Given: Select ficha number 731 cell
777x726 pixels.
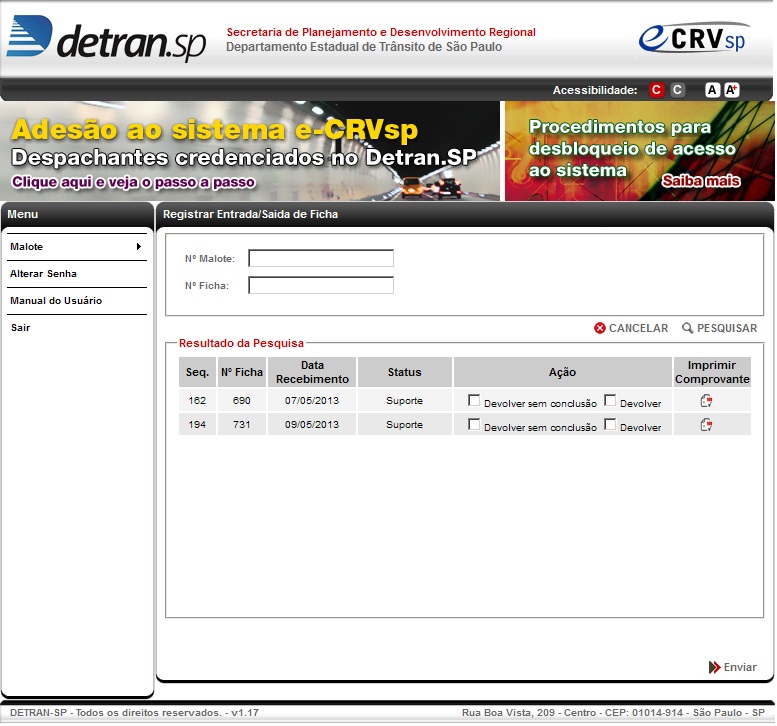Looking at the screenshot, I should [x=242, y=424].
